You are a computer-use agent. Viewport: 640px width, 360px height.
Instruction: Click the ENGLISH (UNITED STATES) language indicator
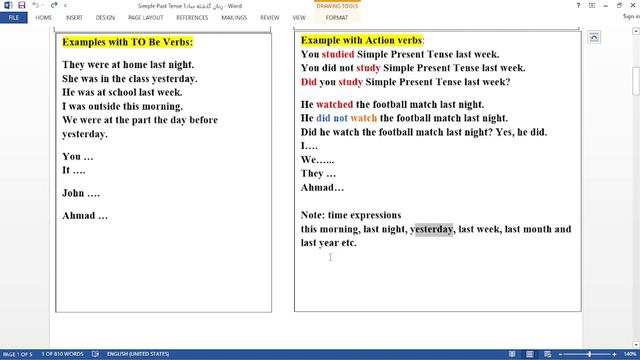click(x=138, y=354)
